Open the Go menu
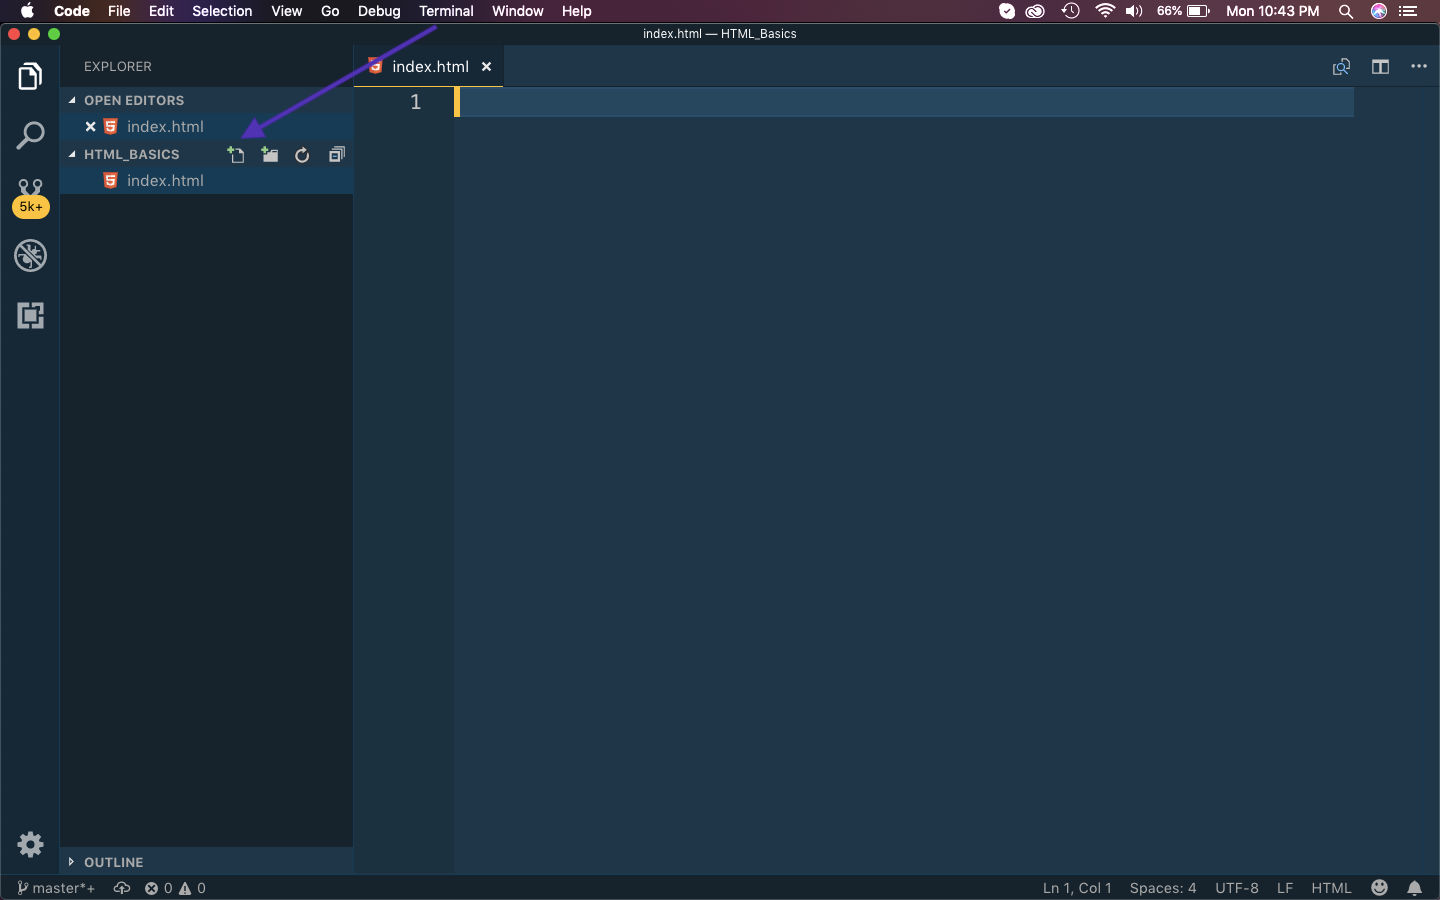The image size is (1440, 900). pos(330,11)
